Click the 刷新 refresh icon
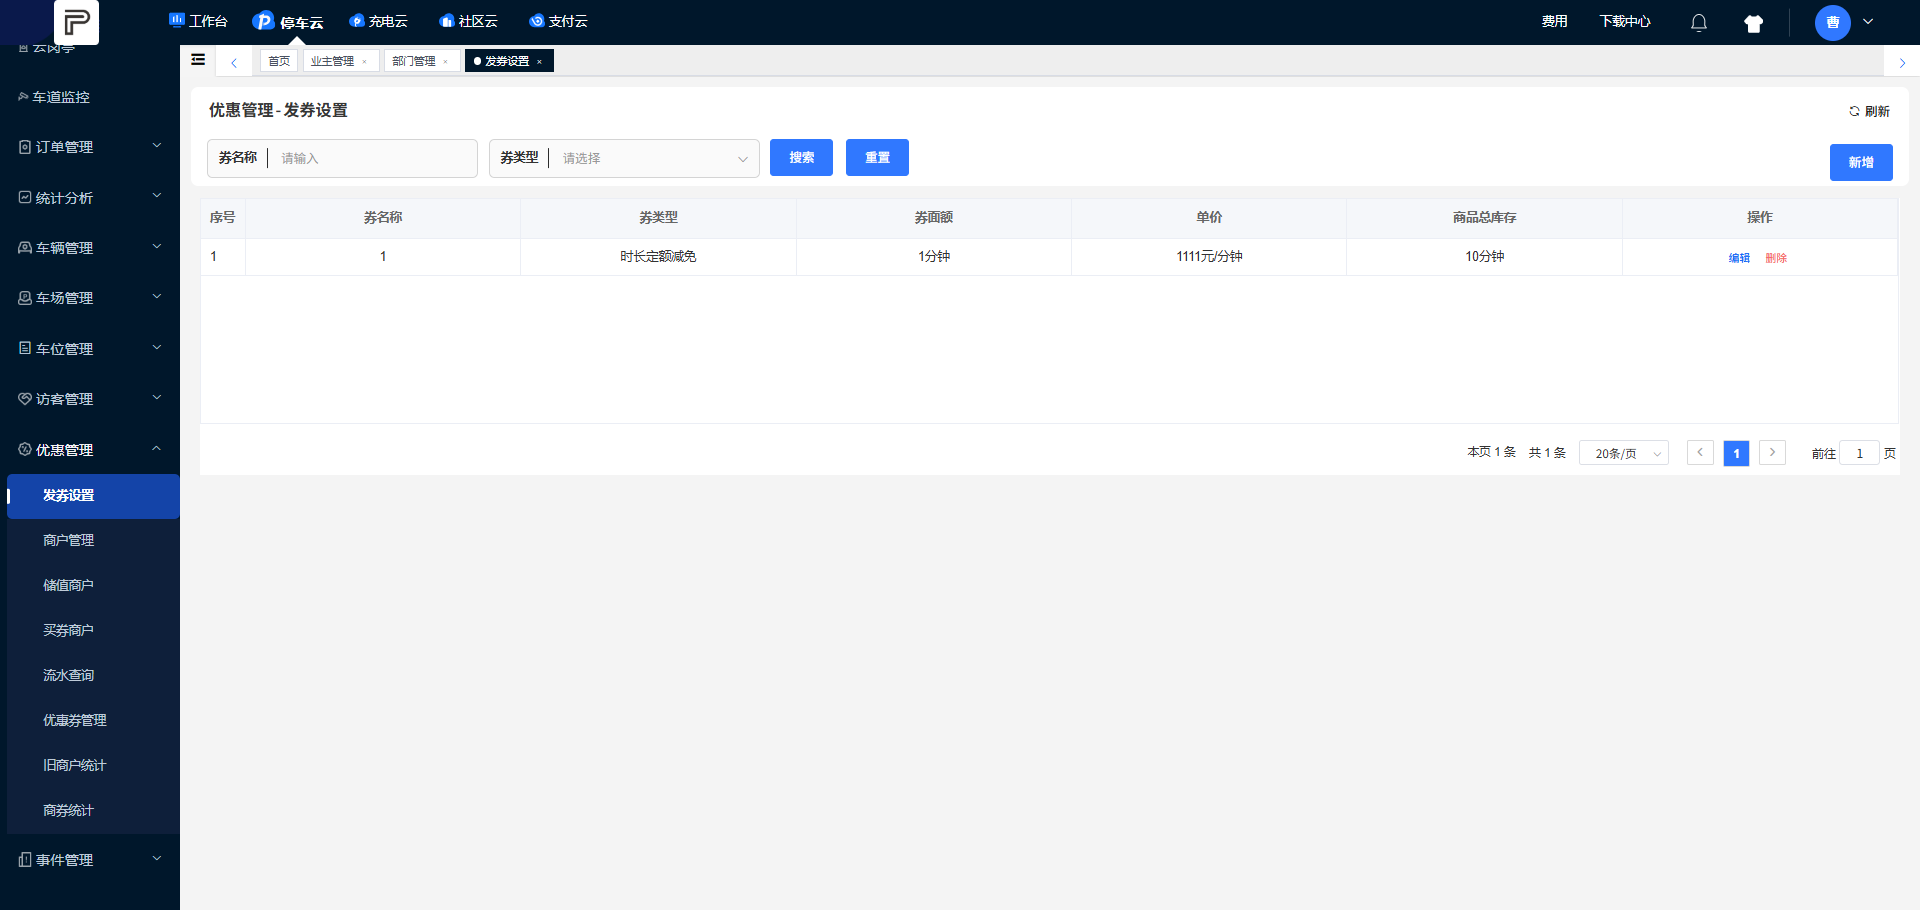The width and height of the screenshot is (1920, 910). [x=1854, y=111]
